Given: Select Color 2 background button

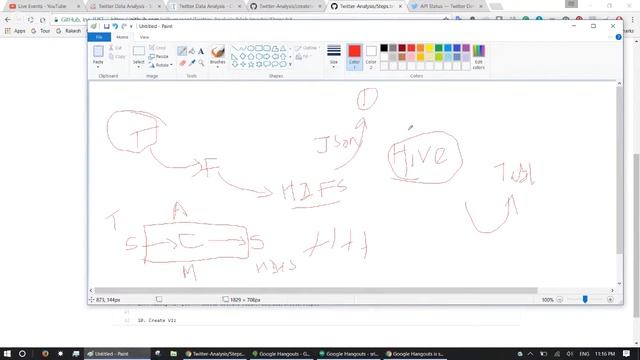Looking at the screenshot, I should (x=371, y=57).
